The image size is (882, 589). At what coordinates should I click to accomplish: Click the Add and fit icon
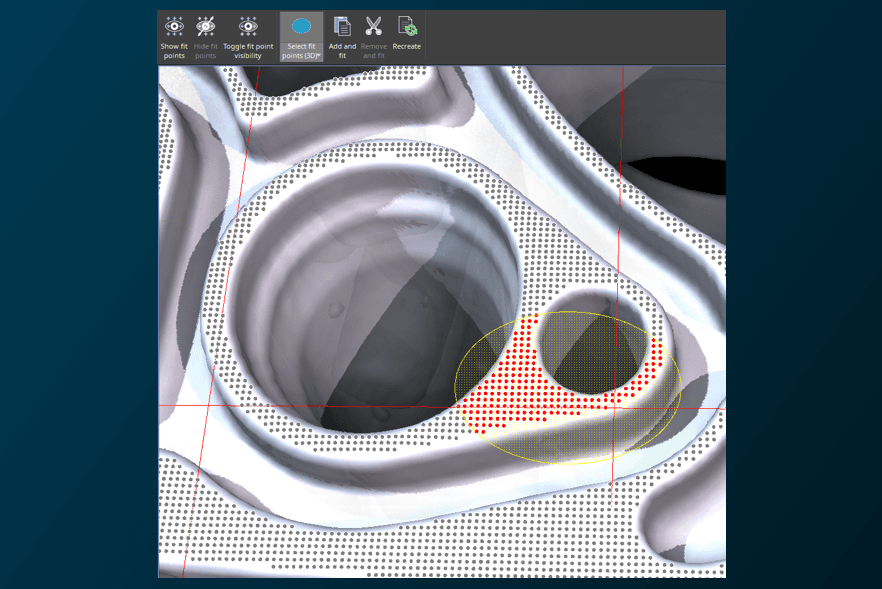pos(342,27)
